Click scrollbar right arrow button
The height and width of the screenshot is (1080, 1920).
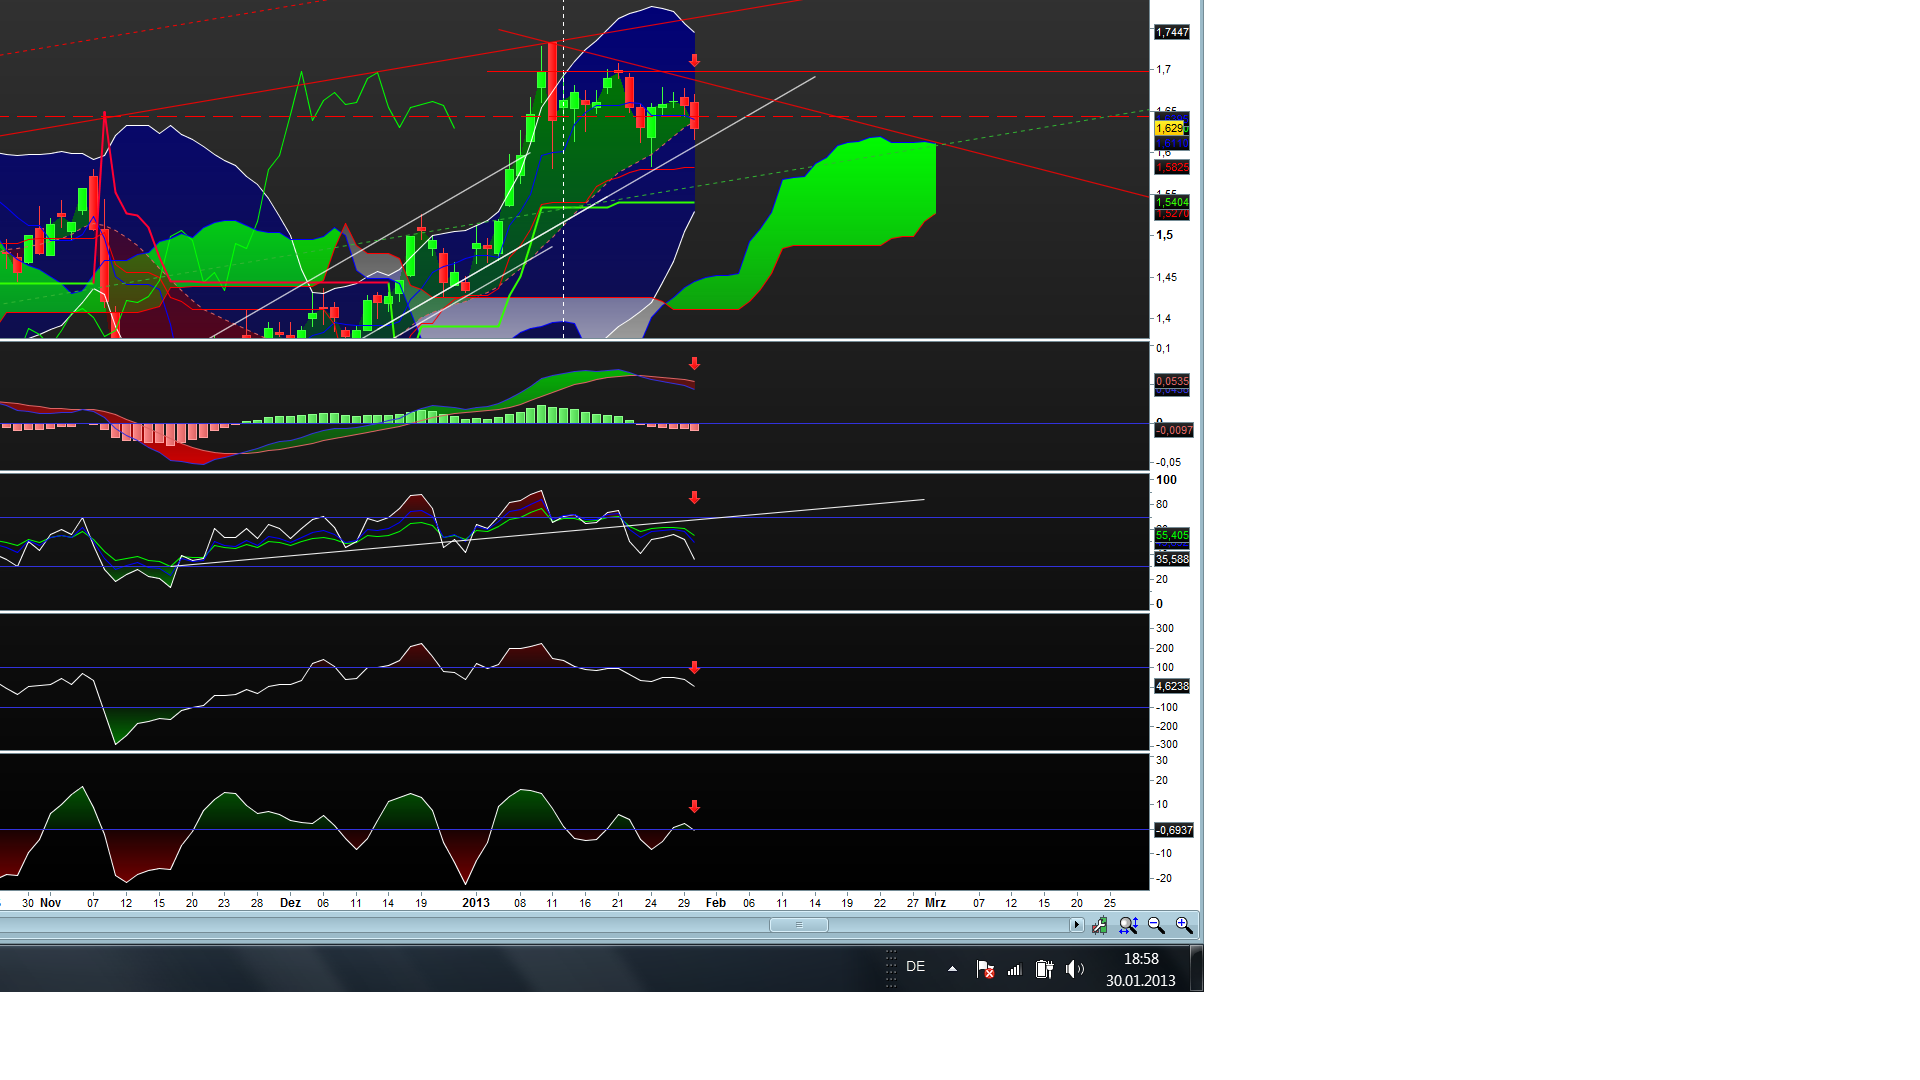click(x=1077, y=925)
